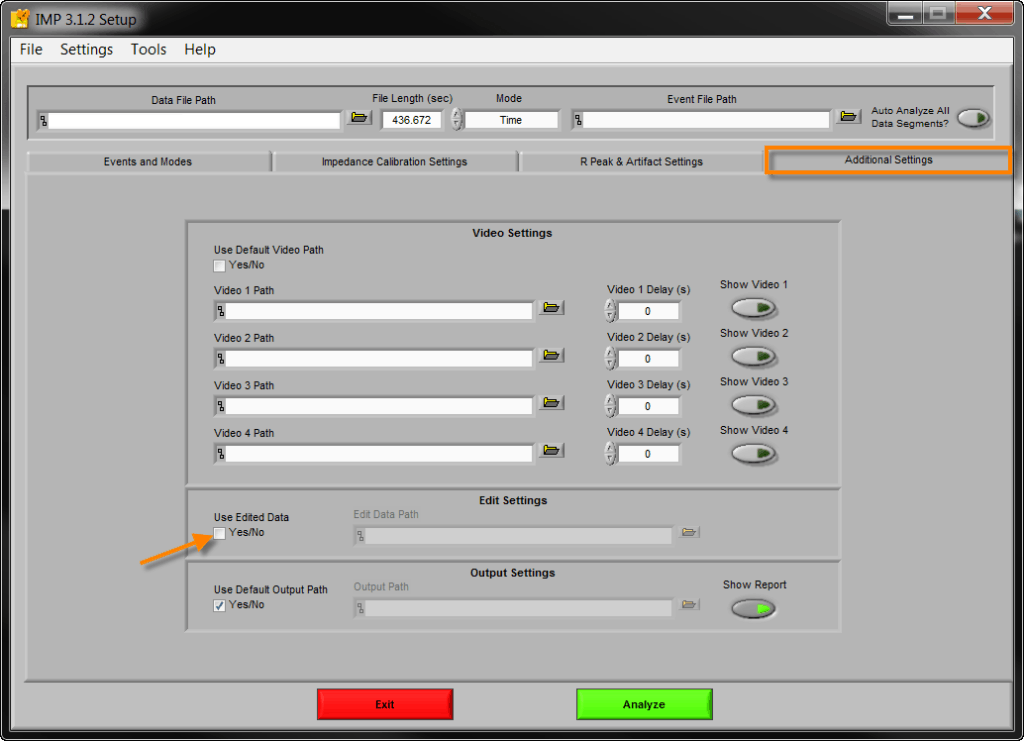The width and height of the screenshot is (1024, 741).
Task: Click the Video 2 Delay stepper arrows
Action: point(611,358)
